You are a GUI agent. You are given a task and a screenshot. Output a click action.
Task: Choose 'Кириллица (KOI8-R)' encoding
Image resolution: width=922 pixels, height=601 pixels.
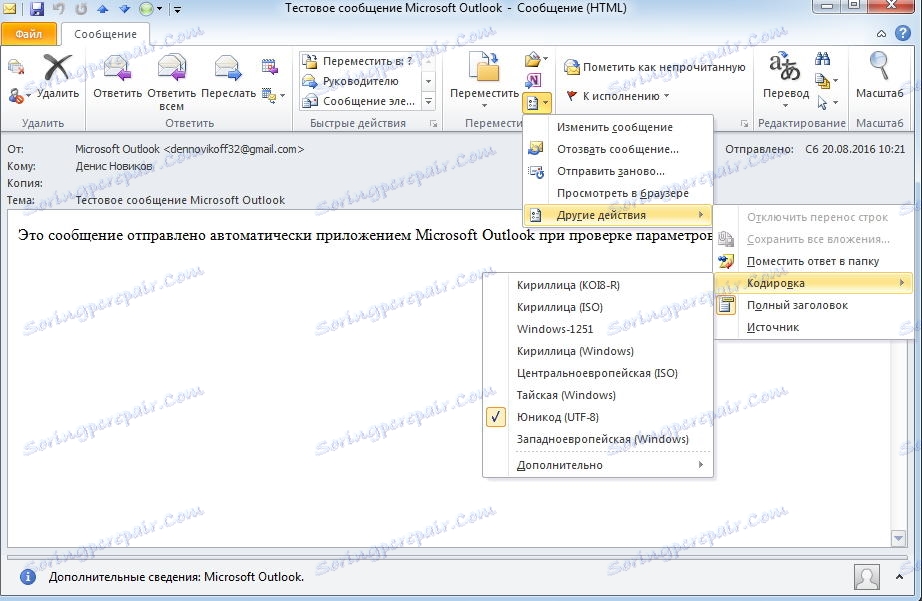tap(598, 285)
